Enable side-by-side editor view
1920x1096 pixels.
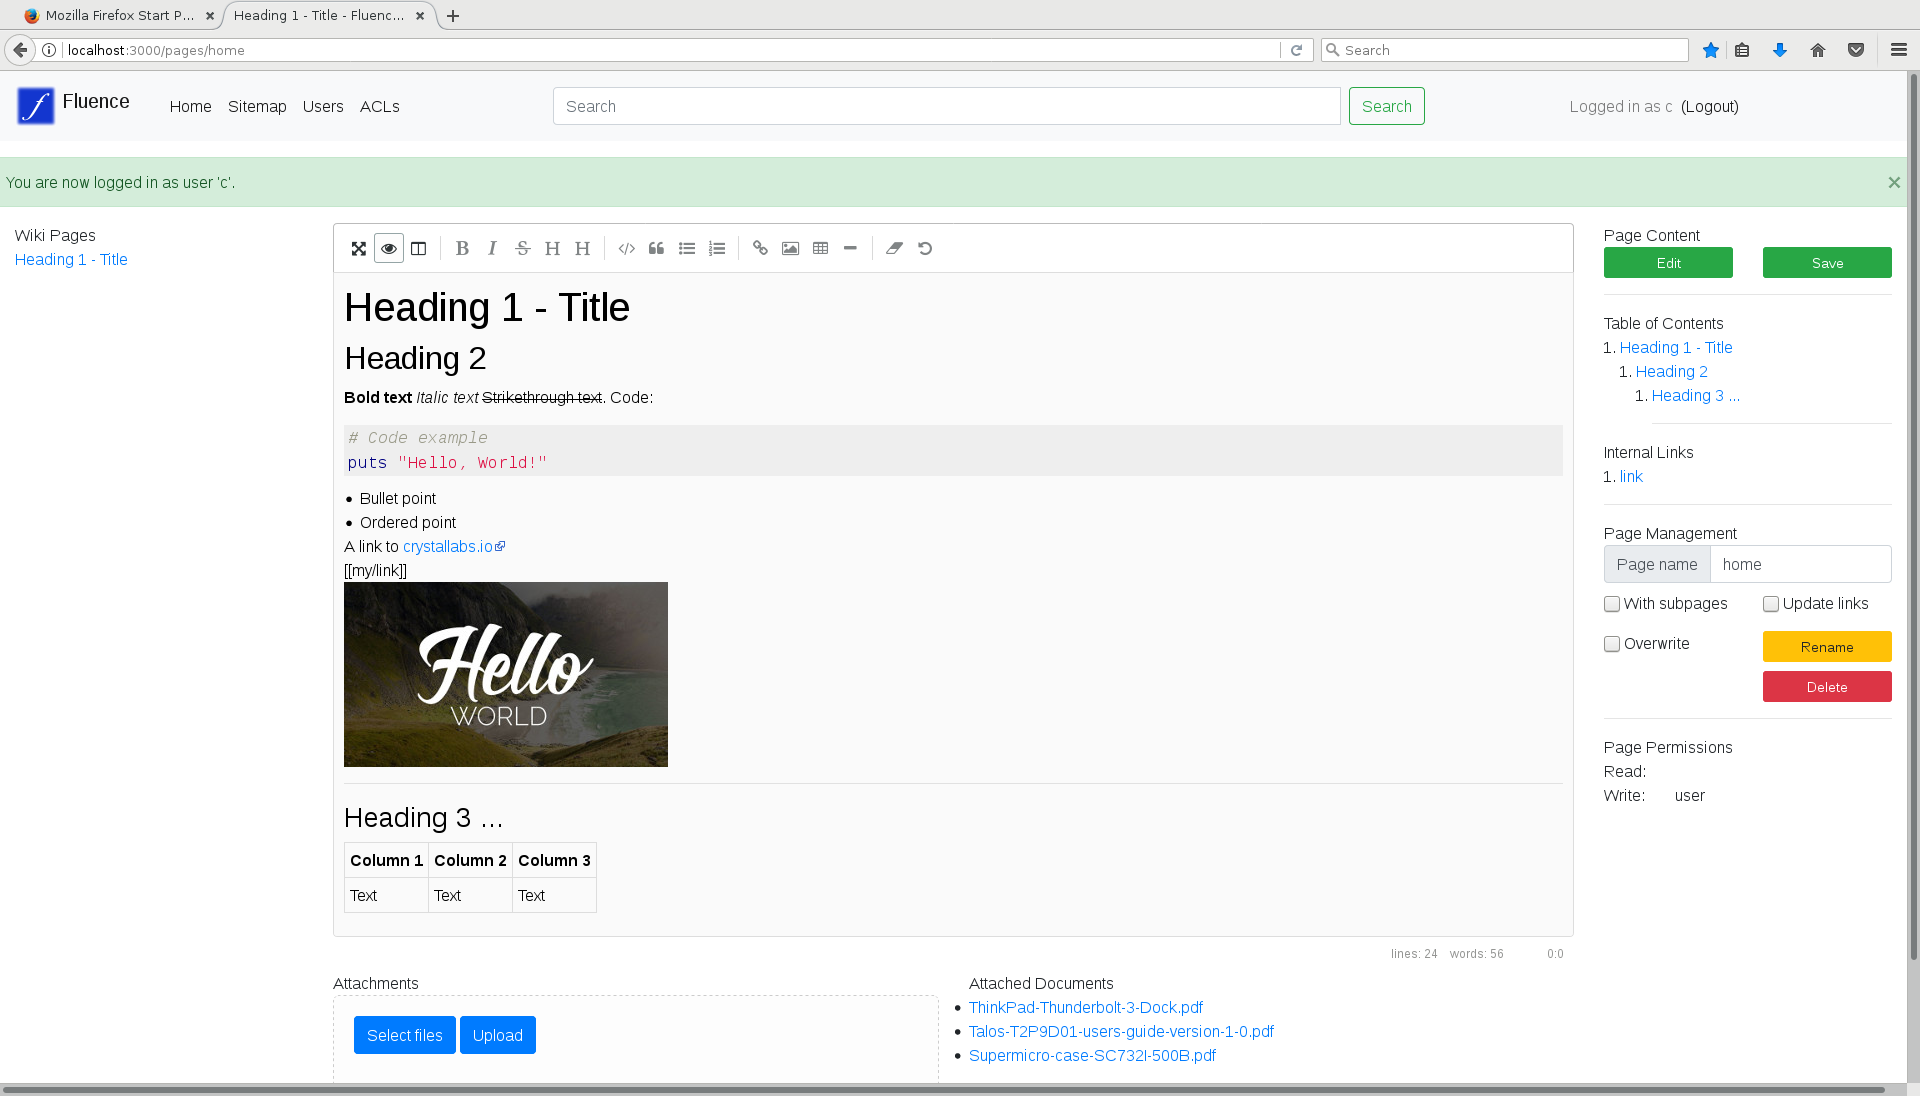coord(419,249)
